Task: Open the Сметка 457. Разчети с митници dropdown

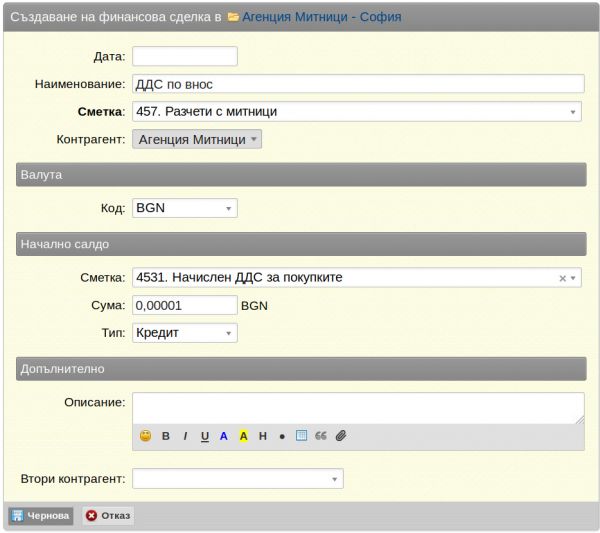Action: [357, 112]
